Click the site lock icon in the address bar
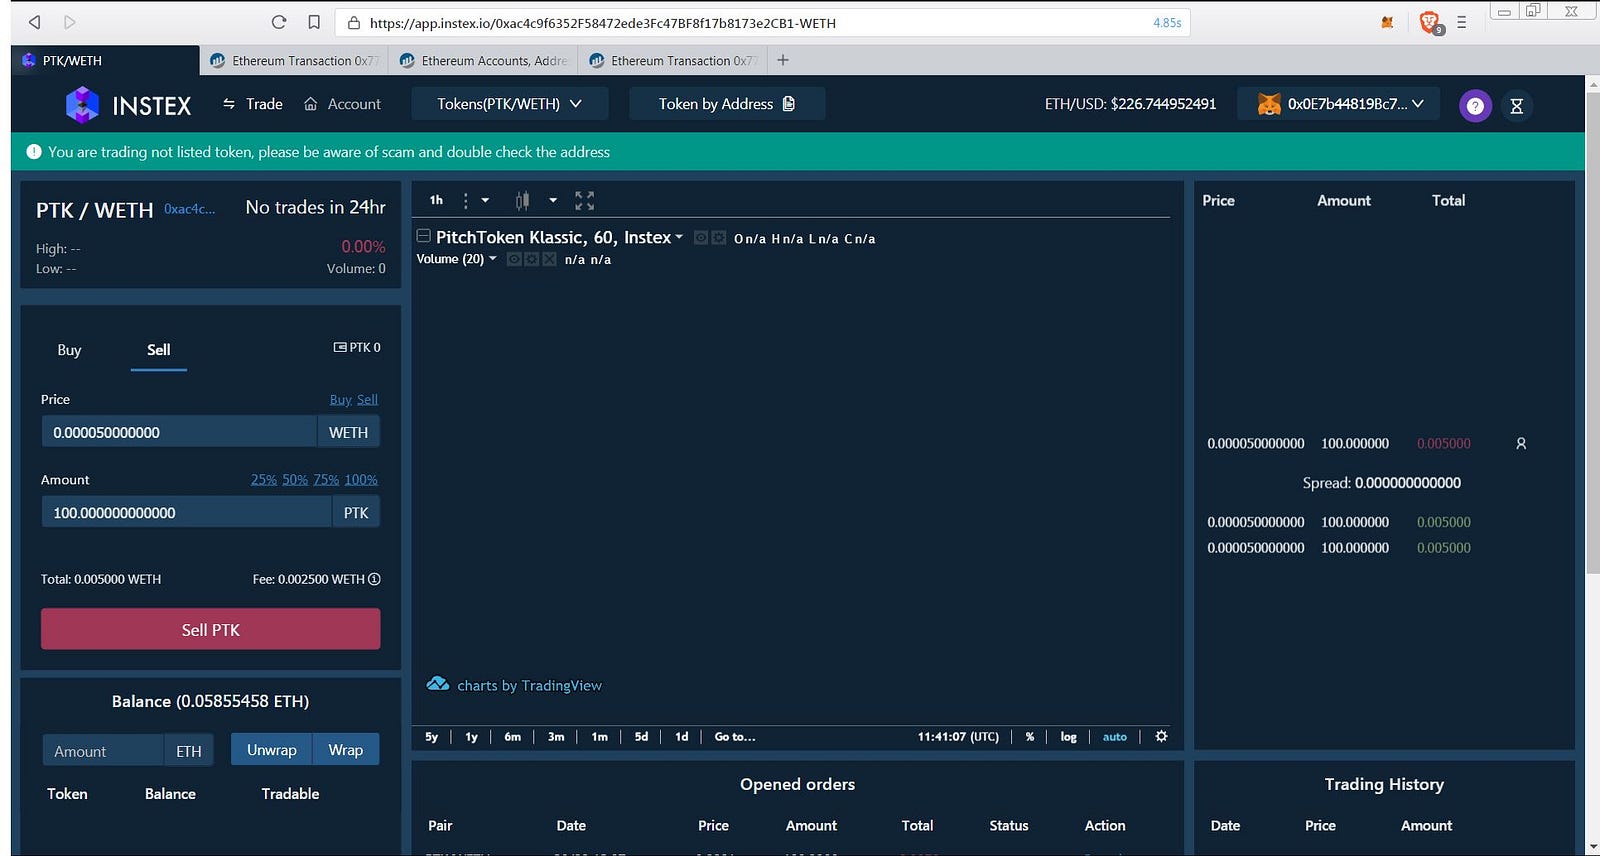Screen dimensions: 1600x856 [x=353, y=23]
